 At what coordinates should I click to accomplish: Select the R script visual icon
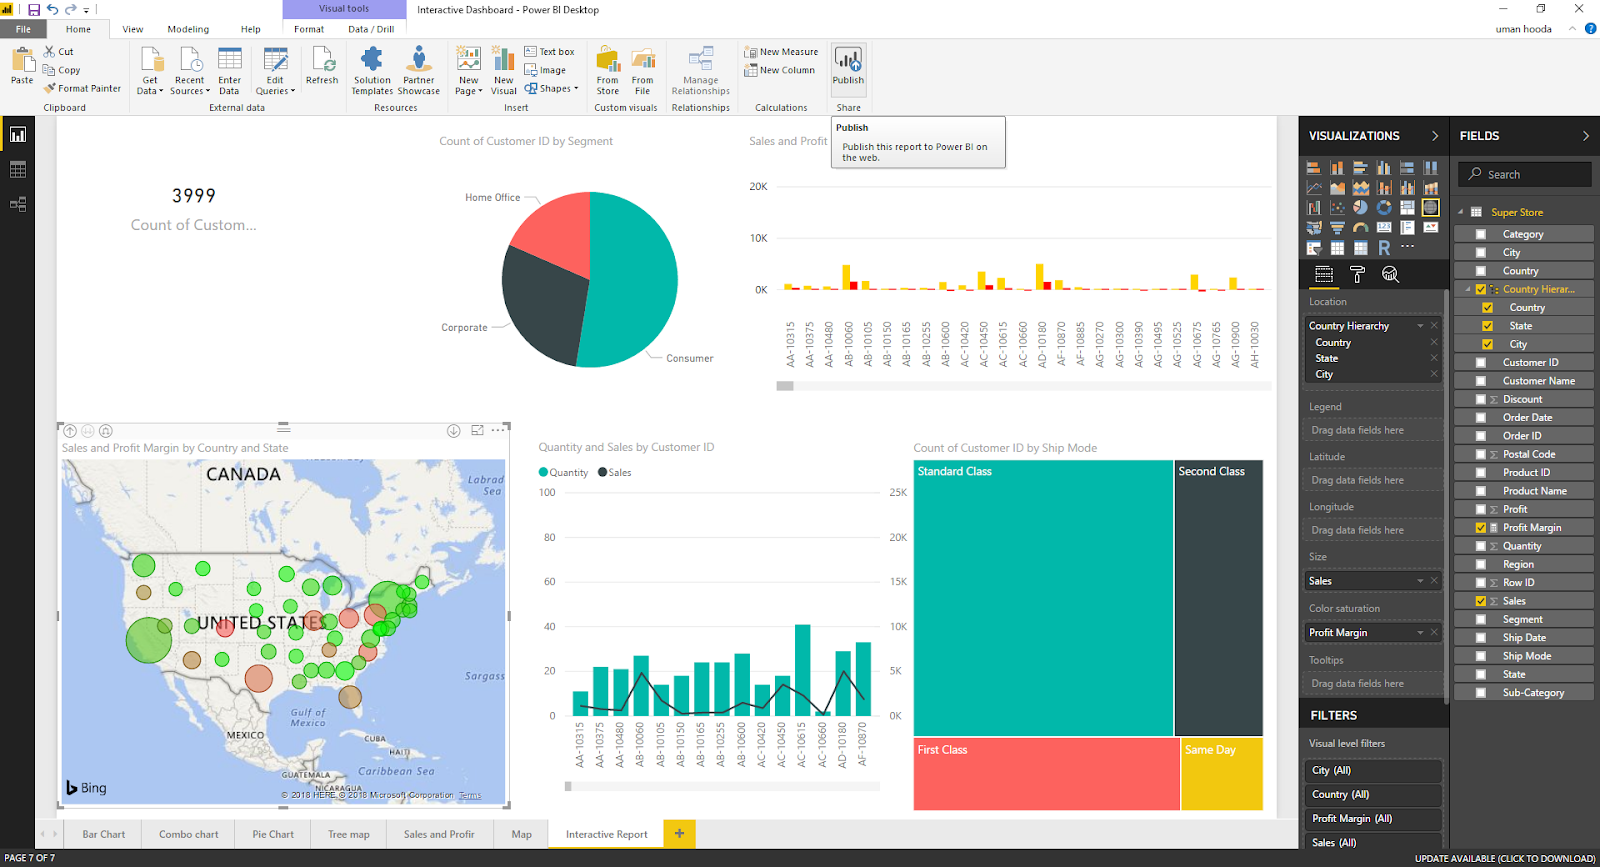(x=1384, y=247)
